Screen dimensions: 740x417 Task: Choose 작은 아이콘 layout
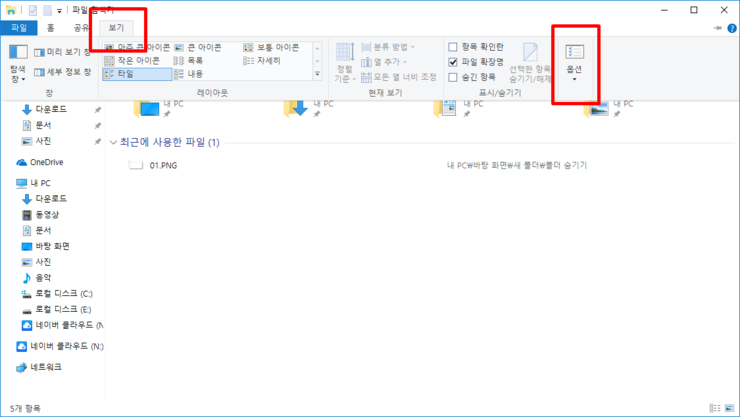tap(132, 60)
